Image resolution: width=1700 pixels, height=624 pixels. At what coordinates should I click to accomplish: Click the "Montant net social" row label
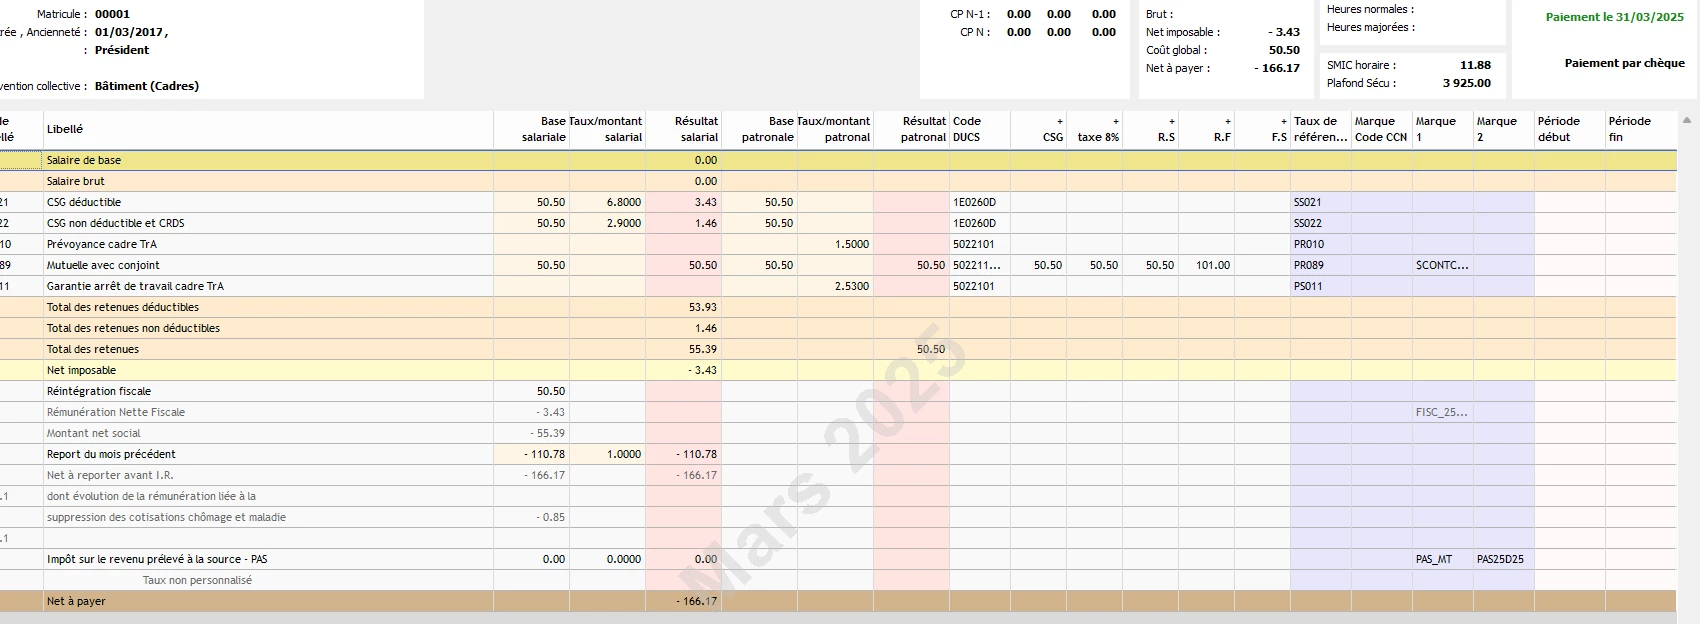point(94,433)
